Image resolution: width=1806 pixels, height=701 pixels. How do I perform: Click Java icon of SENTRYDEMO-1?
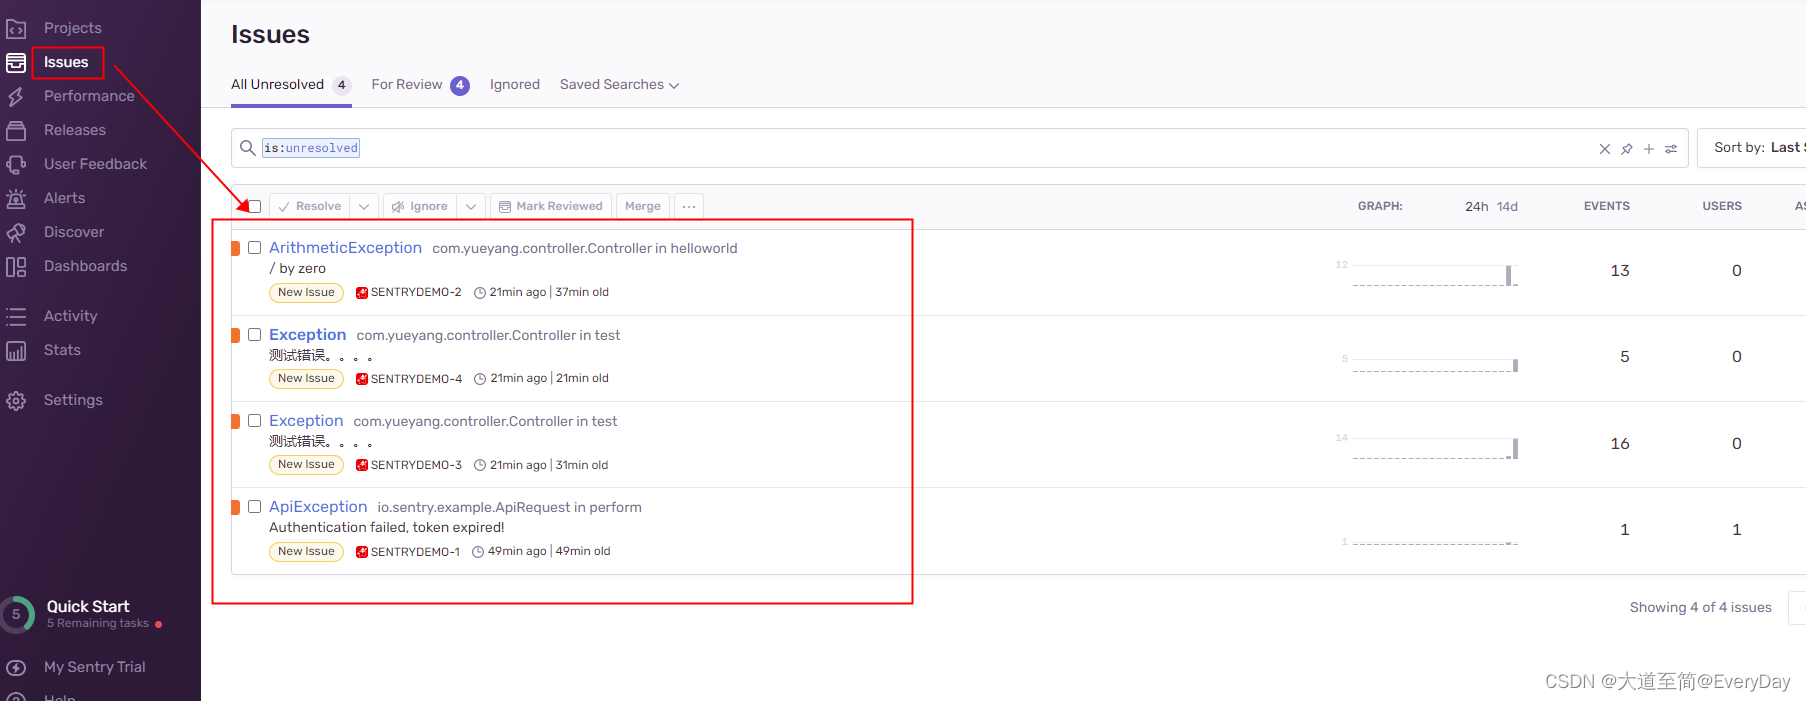pyautogui.click(x=362, y=552)
